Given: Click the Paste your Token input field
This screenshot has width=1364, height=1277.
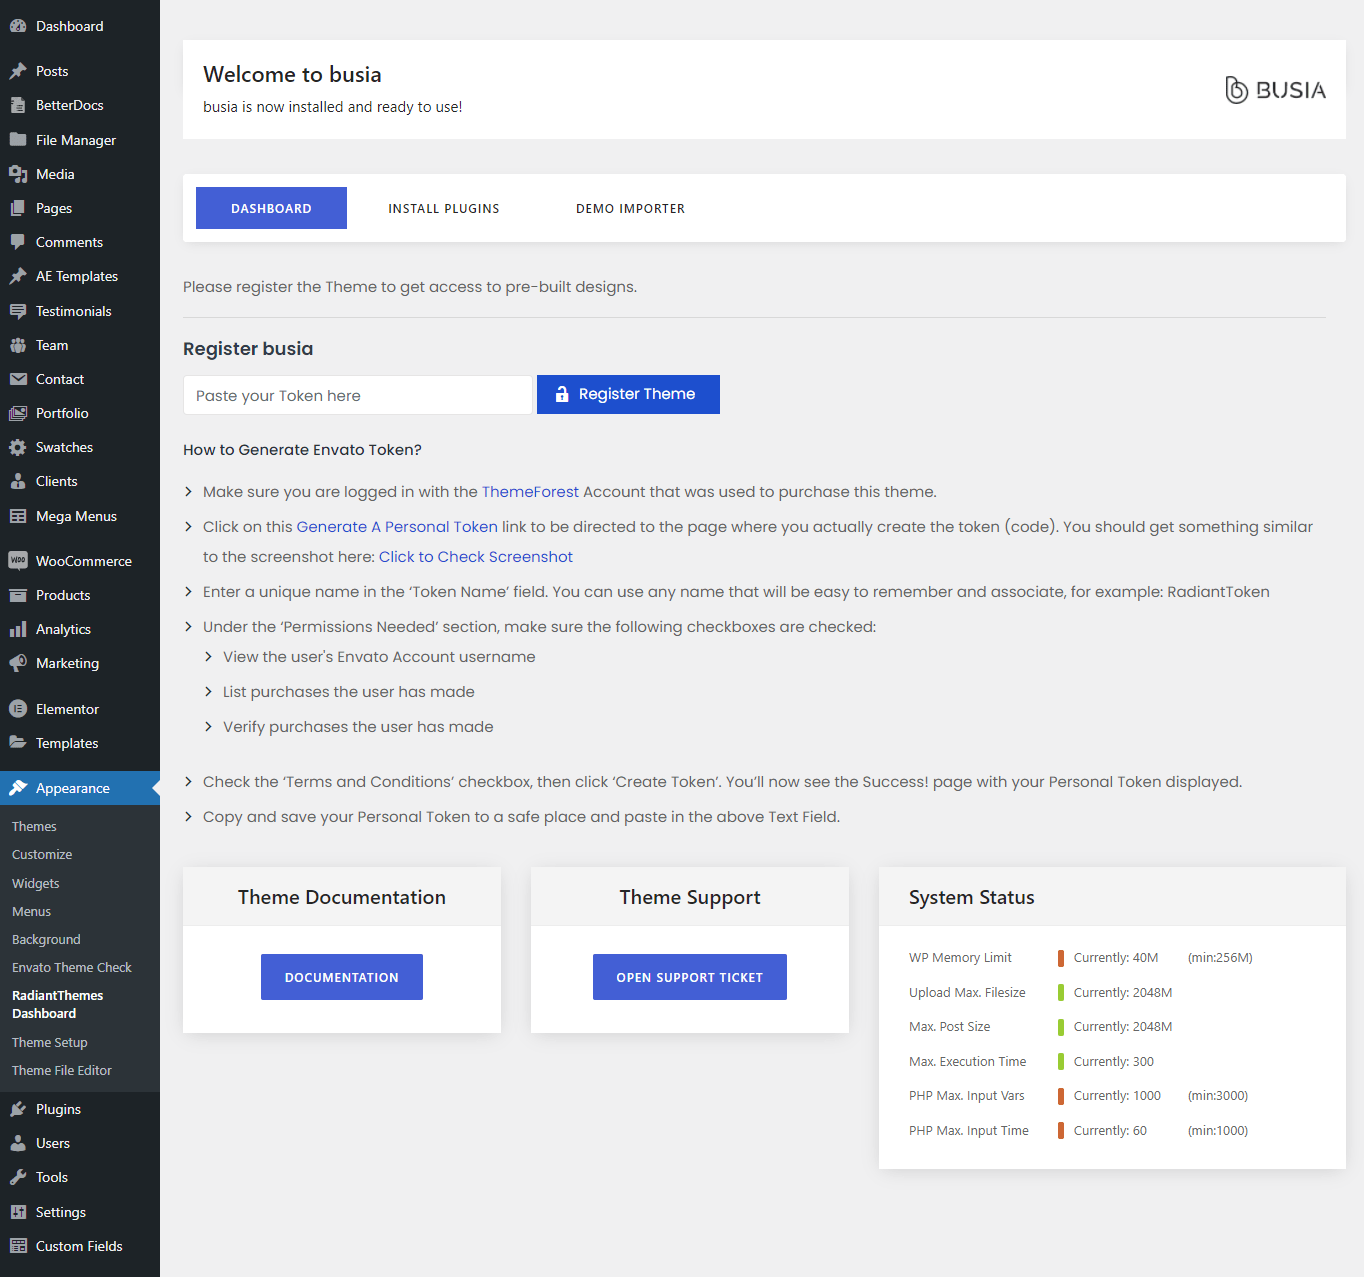Looking at the screenshot, I should pyautogui.click(x=357, y=395).
